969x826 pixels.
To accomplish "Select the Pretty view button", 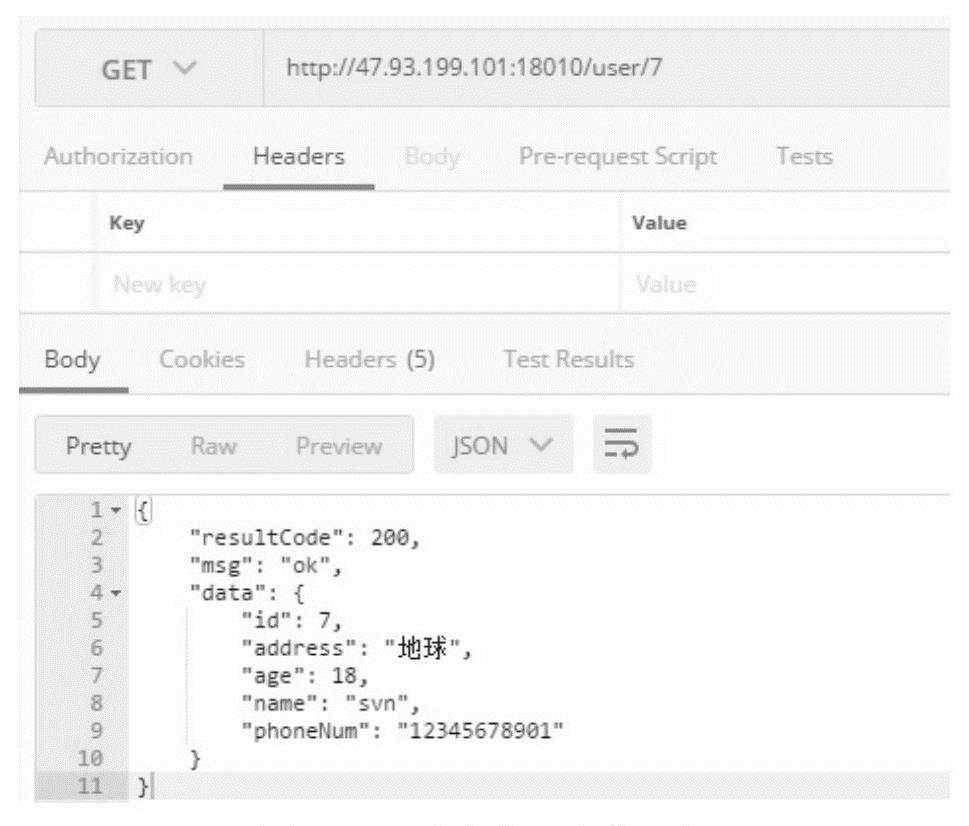I will tap(98, 445).
